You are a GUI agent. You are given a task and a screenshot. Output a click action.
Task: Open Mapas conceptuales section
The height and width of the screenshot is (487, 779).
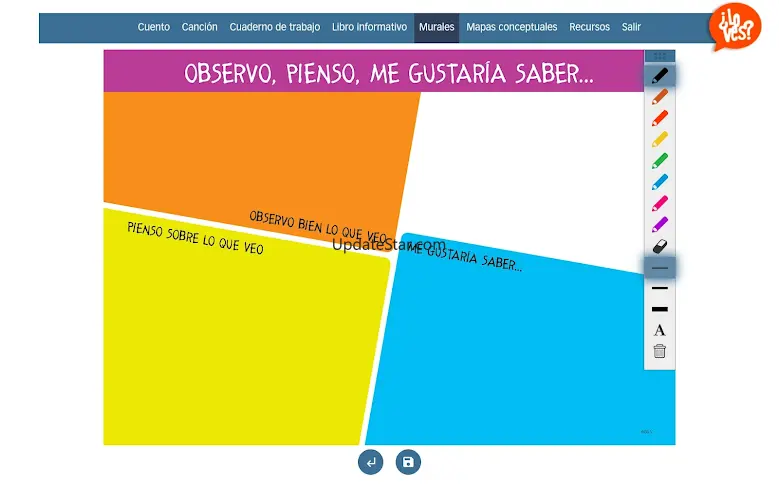coord(511,27)
